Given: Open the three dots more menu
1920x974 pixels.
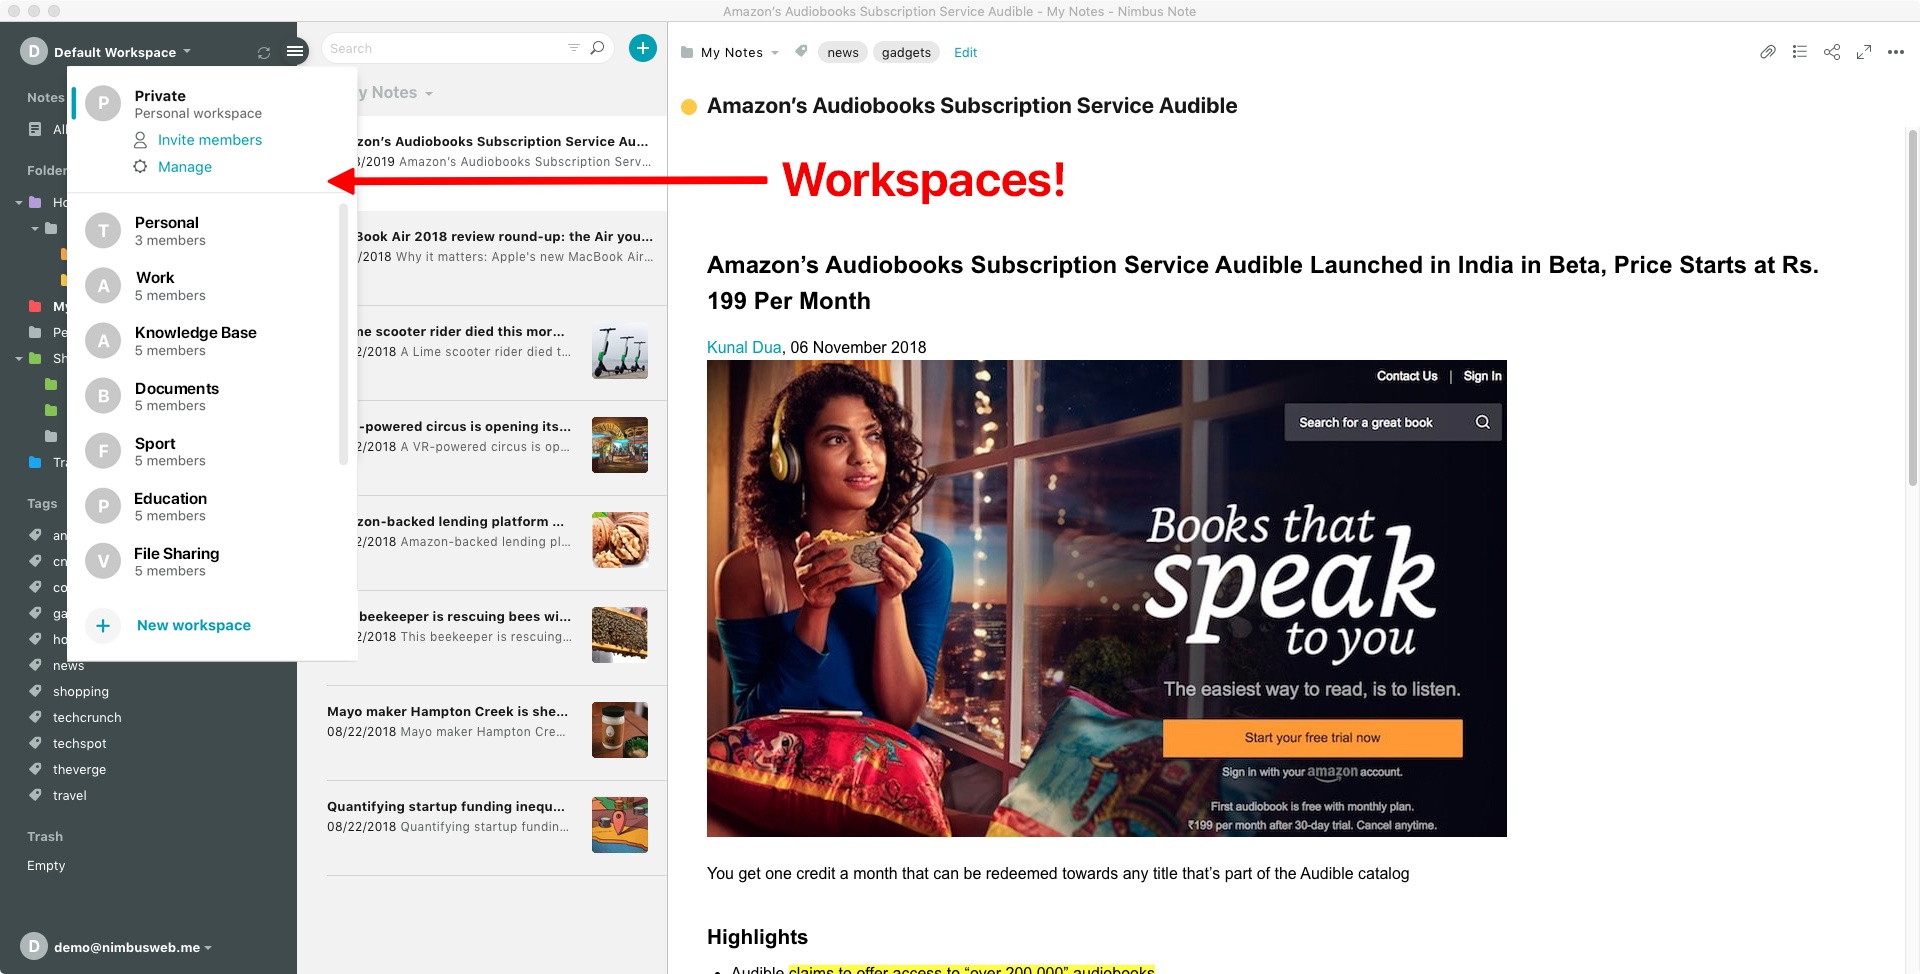Looking at the screenshot, I should pyautogui.click(x=1896, y=52).
